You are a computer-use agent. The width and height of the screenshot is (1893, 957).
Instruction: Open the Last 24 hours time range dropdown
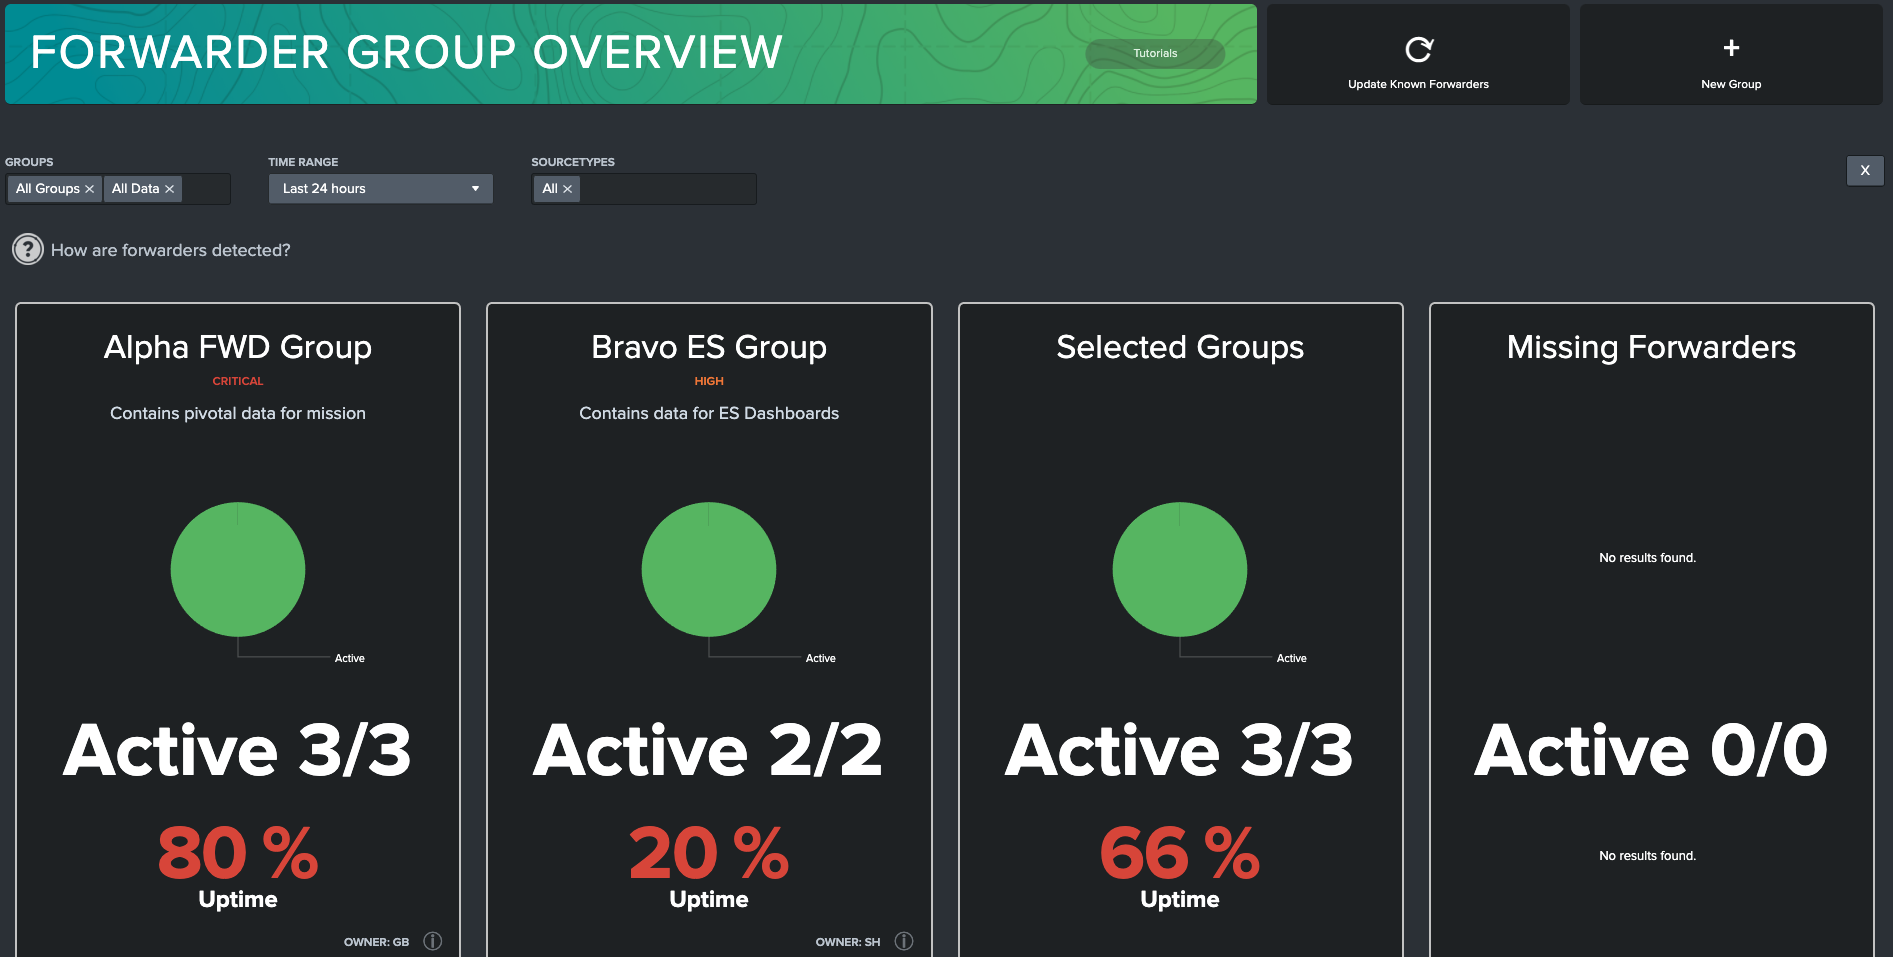(380, 188)
